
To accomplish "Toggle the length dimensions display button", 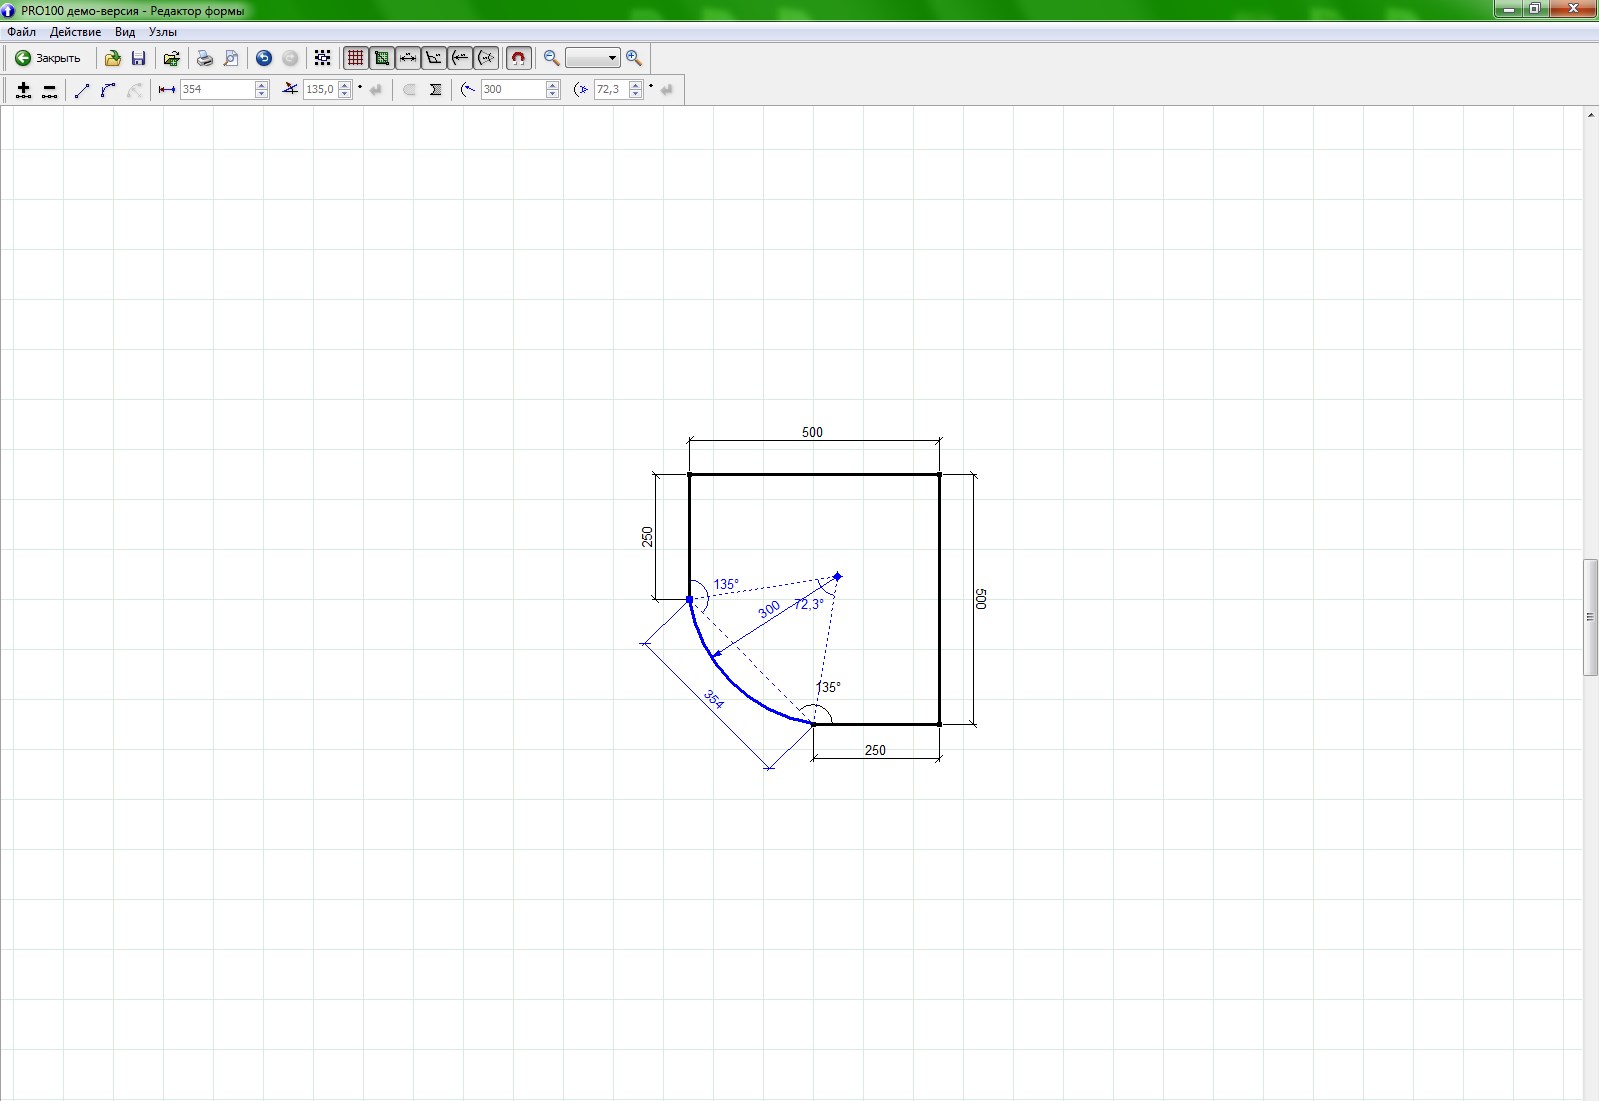I will [408, 58].
